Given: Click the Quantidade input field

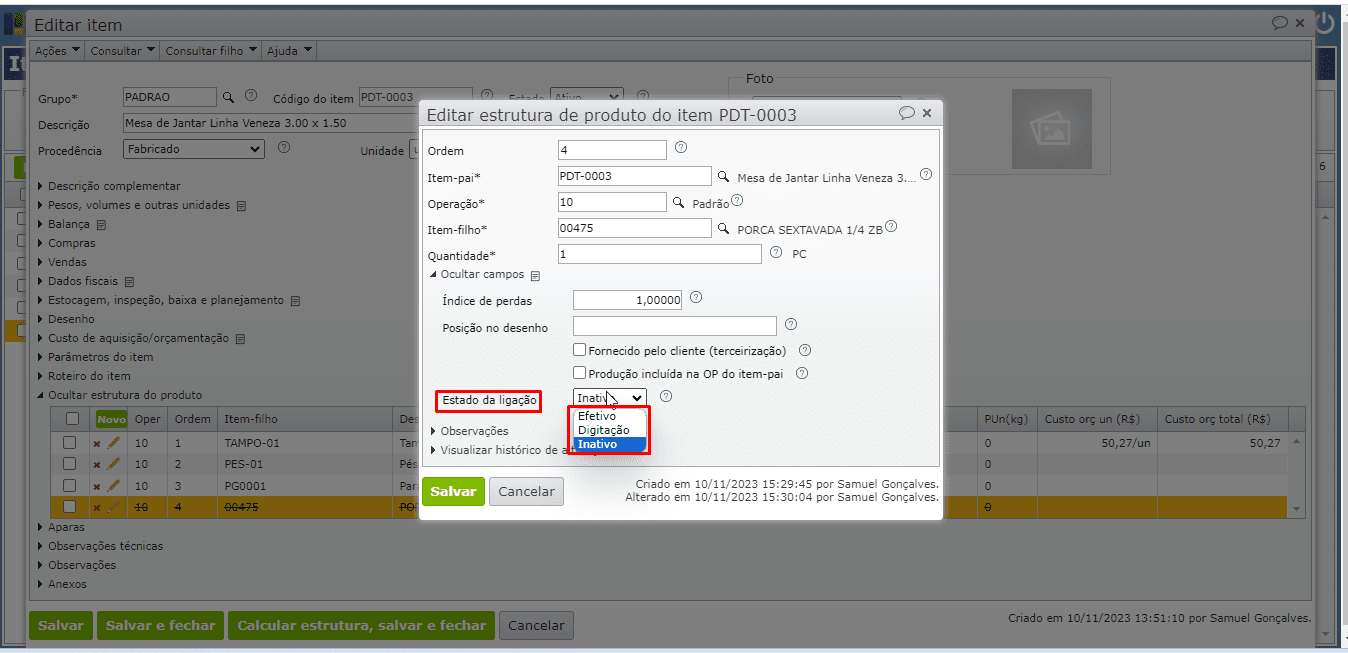Looking at the screenshot, I should [x=660, y=254].
